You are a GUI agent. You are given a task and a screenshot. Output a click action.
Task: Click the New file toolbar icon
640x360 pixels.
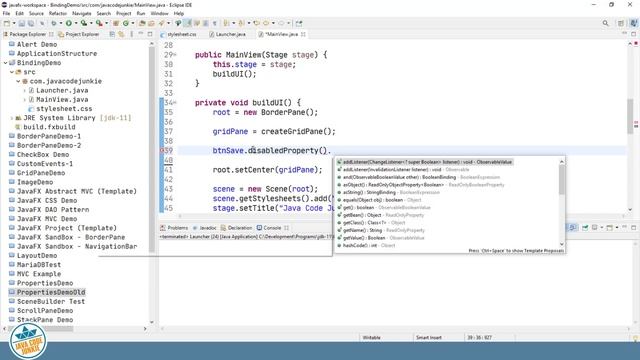click(7, 23)
